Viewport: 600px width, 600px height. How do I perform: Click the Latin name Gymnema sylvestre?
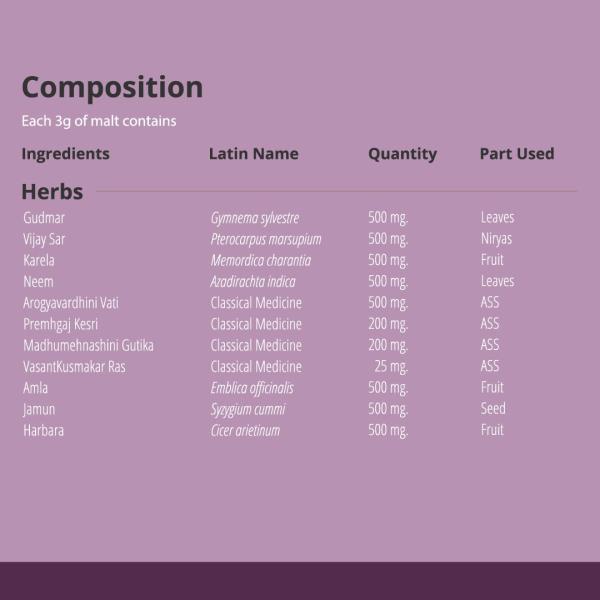click(254, 218)
